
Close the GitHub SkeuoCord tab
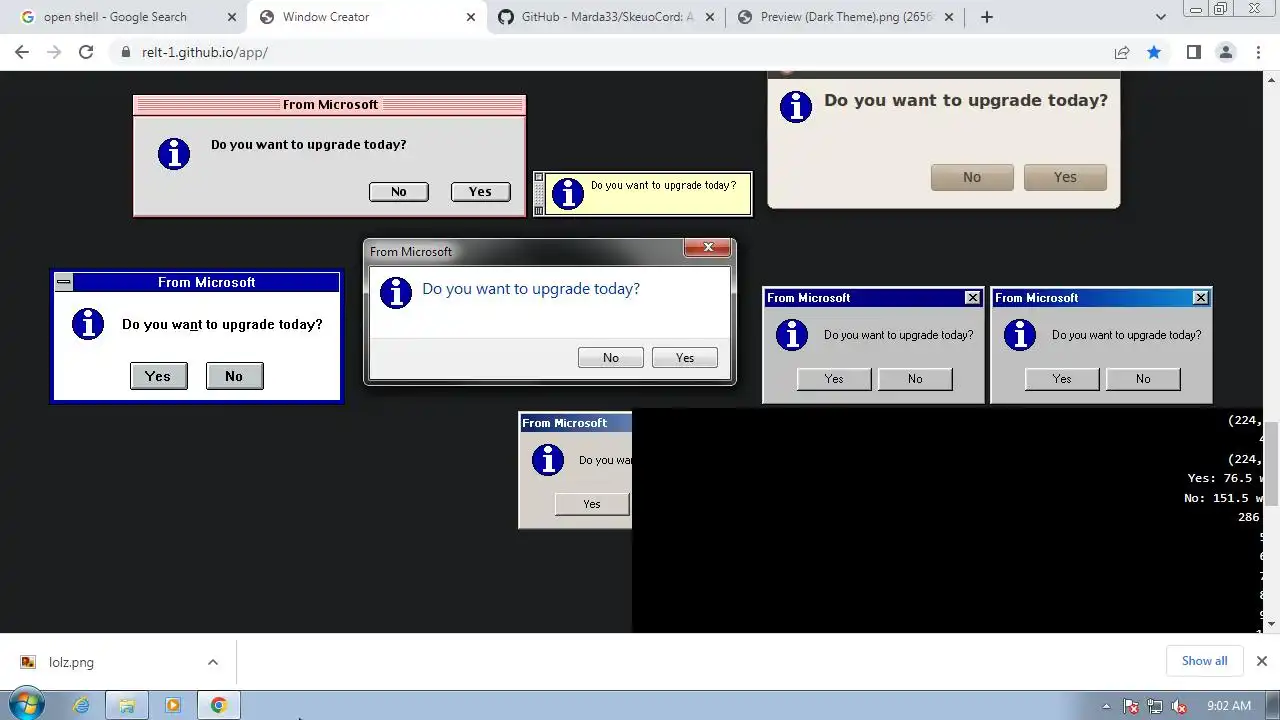[x=710, y=17]
